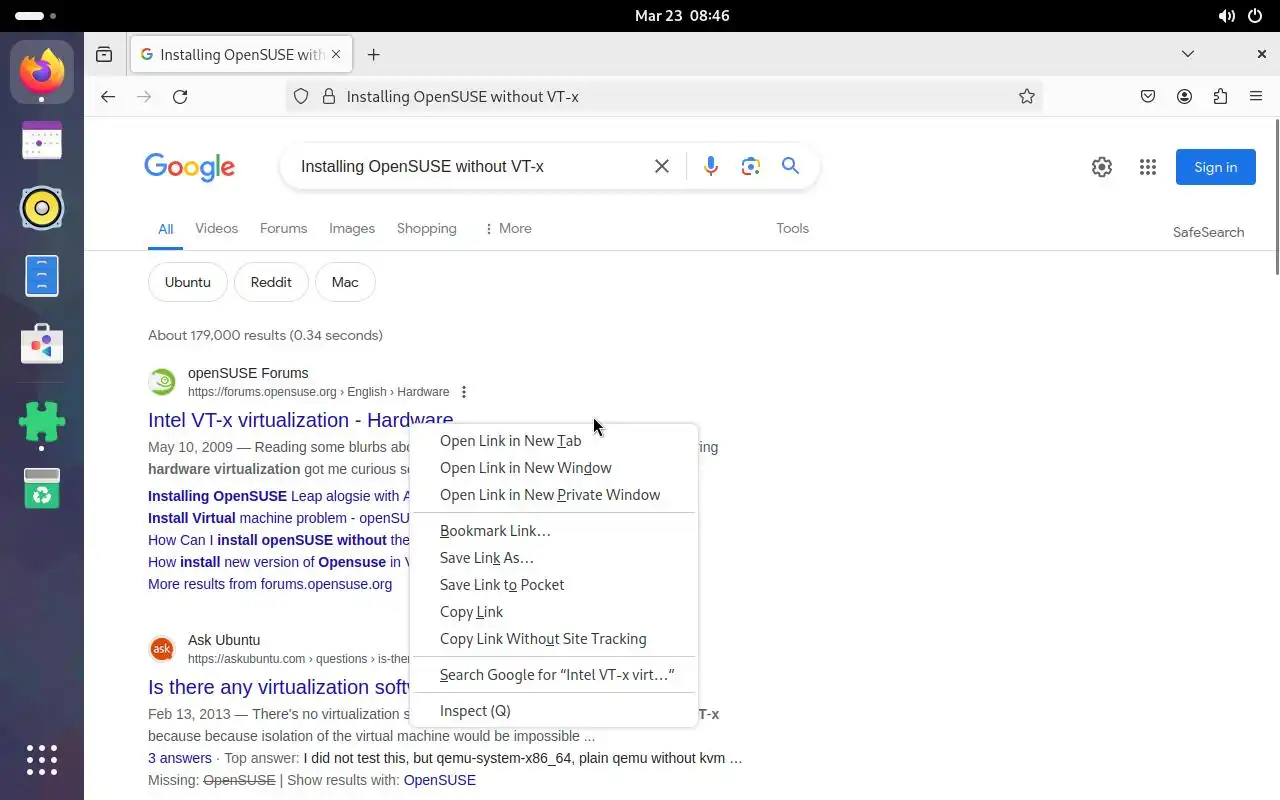This screenshot has width=1280, height=800.
Task: Open a new tab with plus
Action: pyautogui.click(x=374, y=55)
